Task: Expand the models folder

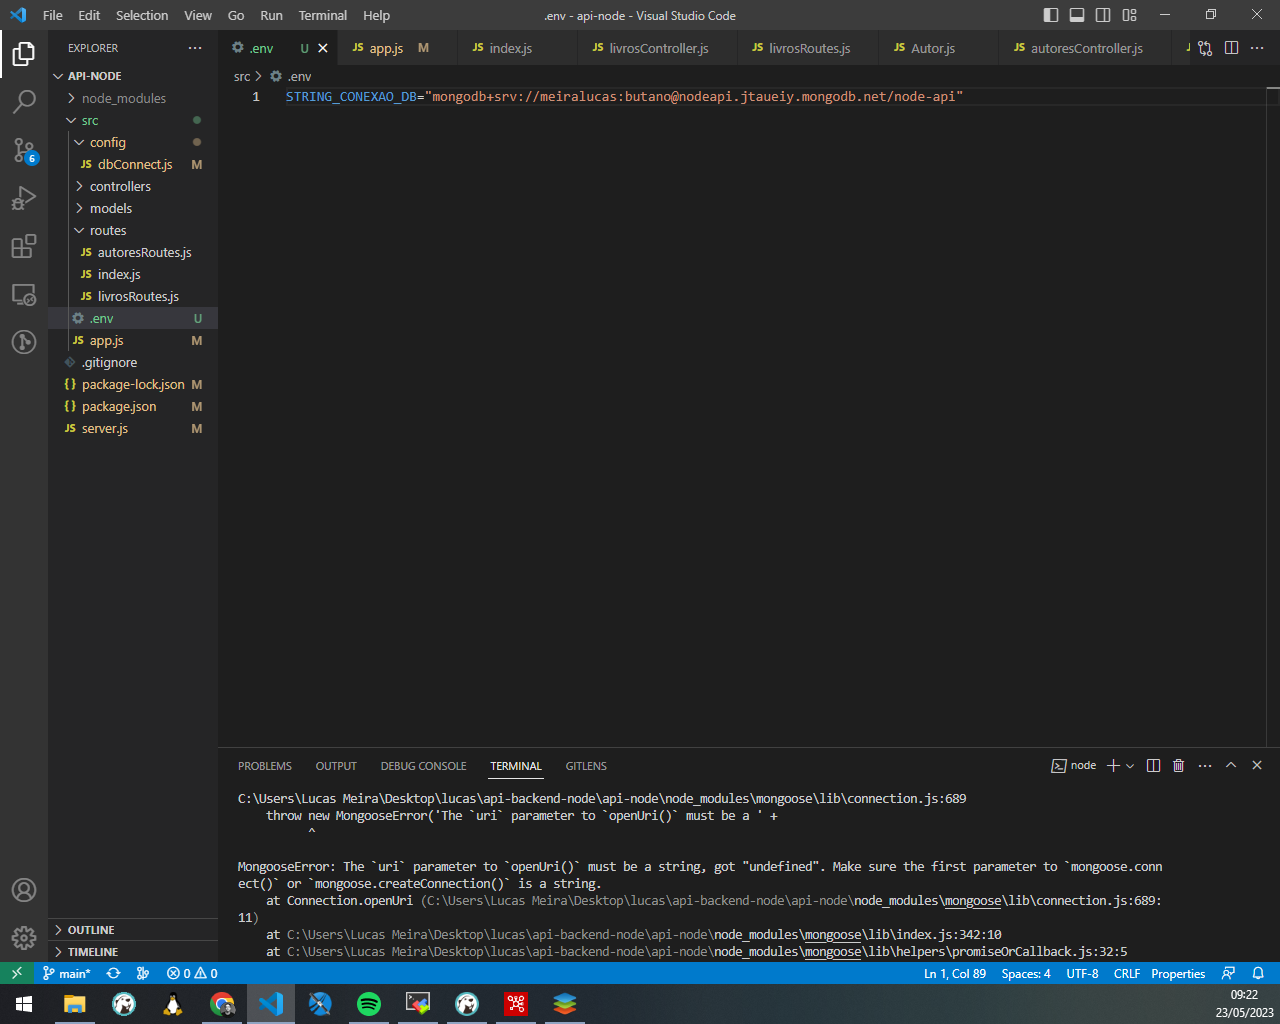Action: 133,208
